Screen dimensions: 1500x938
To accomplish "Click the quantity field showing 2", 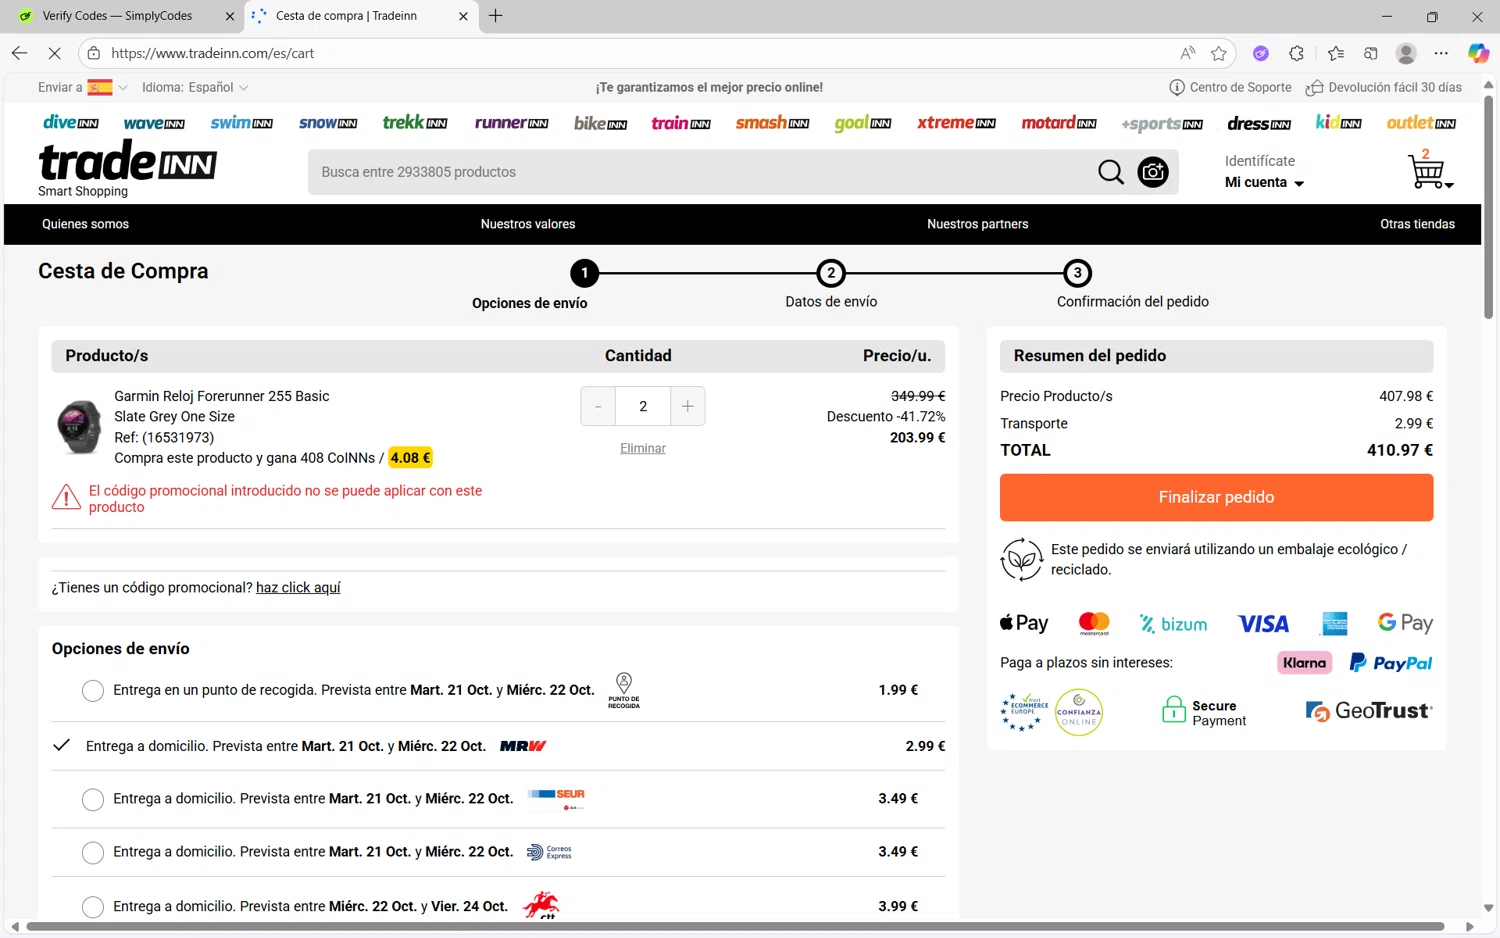I will coord(643,406).
